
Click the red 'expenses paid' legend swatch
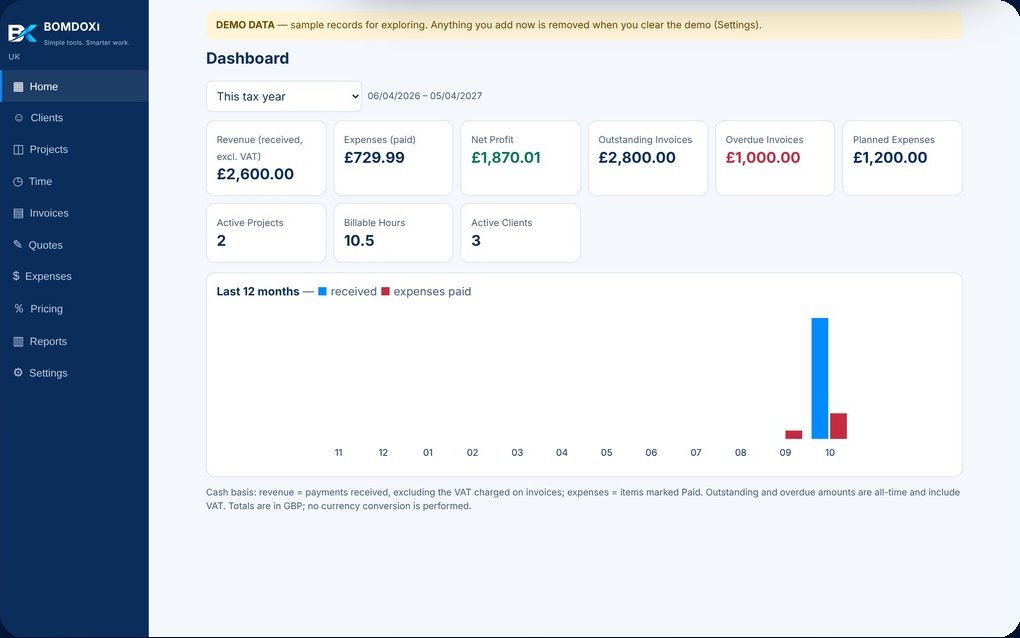click(x=385, y=291)
